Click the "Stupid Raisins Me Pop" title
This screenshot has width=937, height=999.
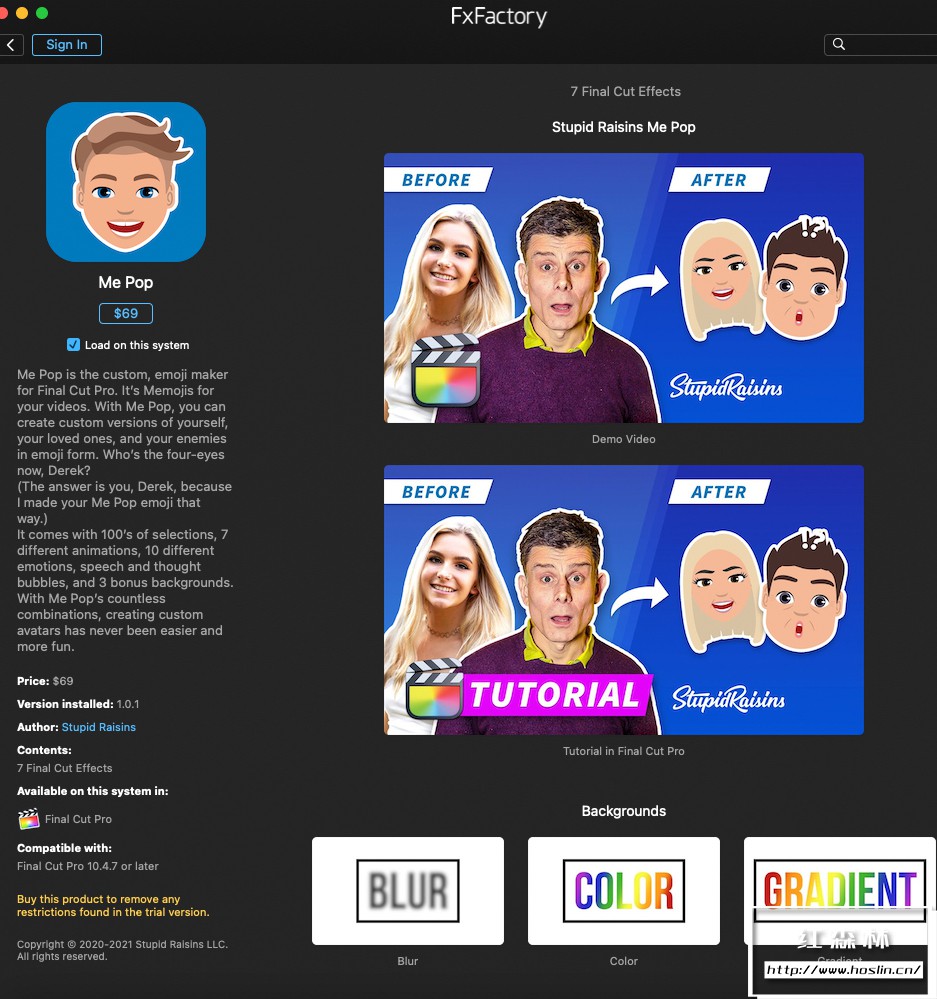[624, 127]
